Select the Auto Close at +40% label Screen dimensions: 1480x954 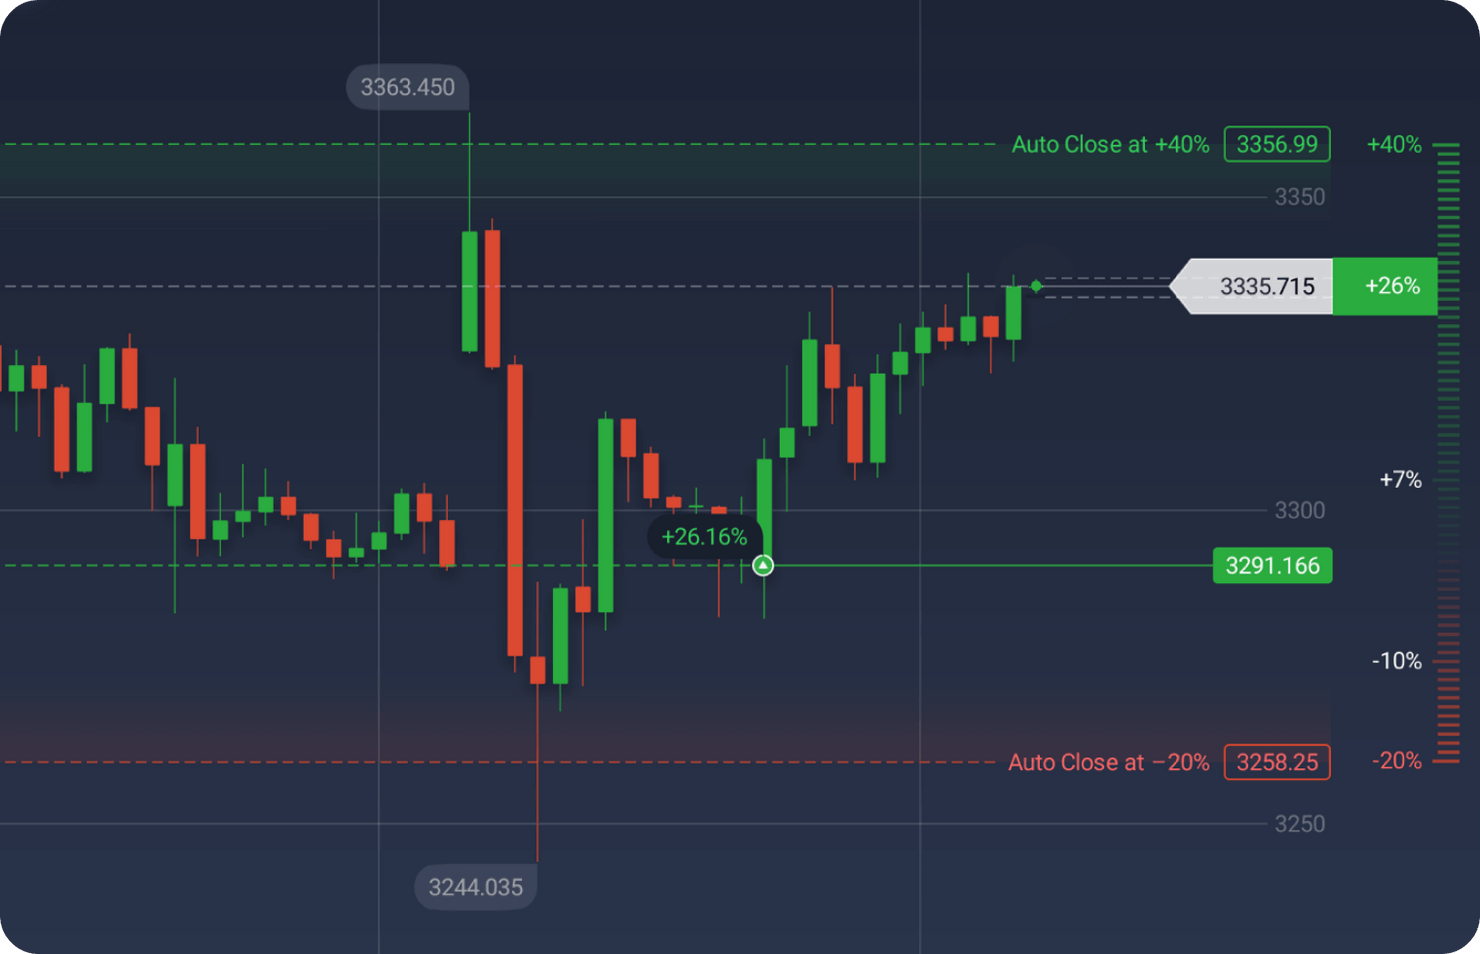pos(1110,144)
